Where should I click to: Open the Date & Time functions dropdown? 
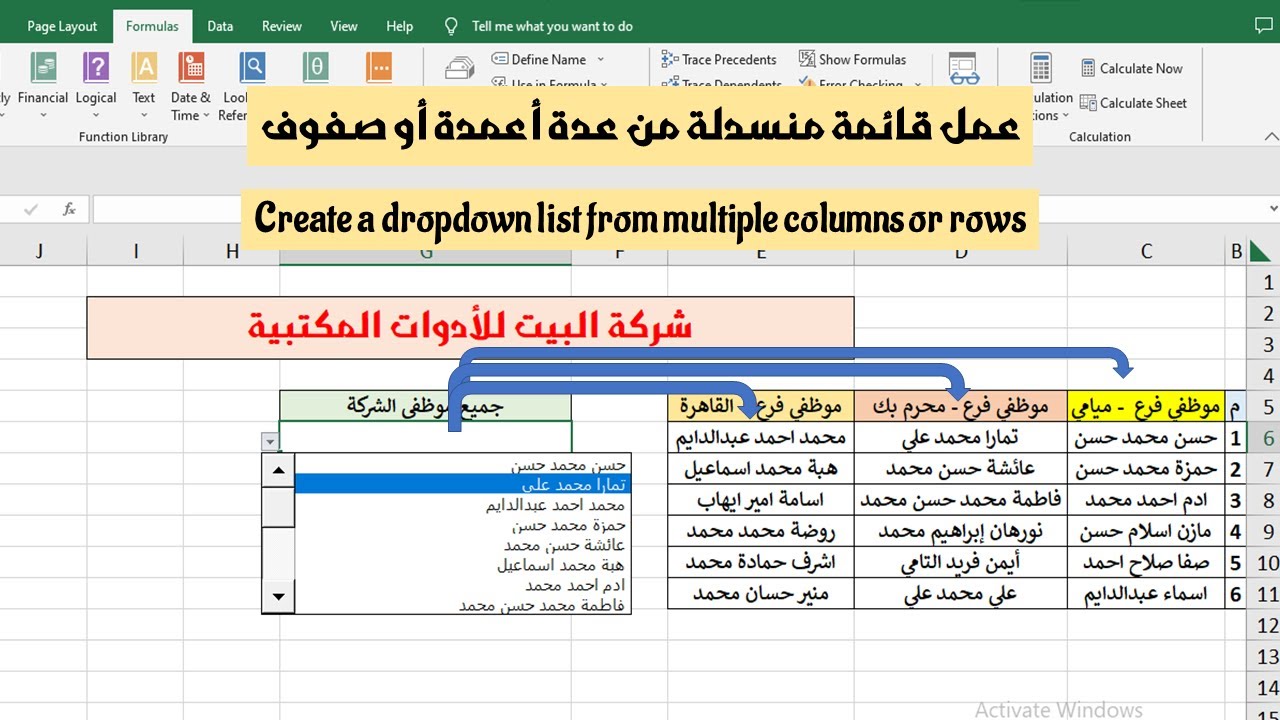click(x=191, y=85)
